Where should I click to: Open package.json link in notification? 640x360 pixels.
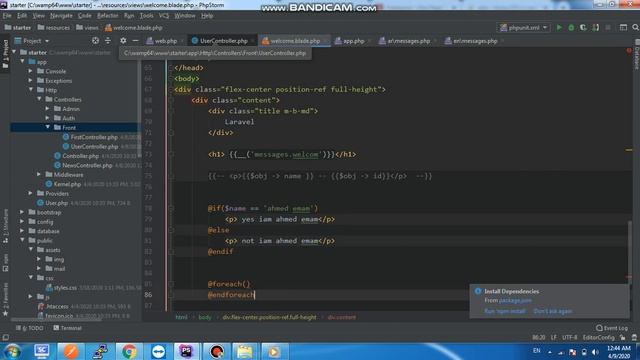tap(515, 300)
